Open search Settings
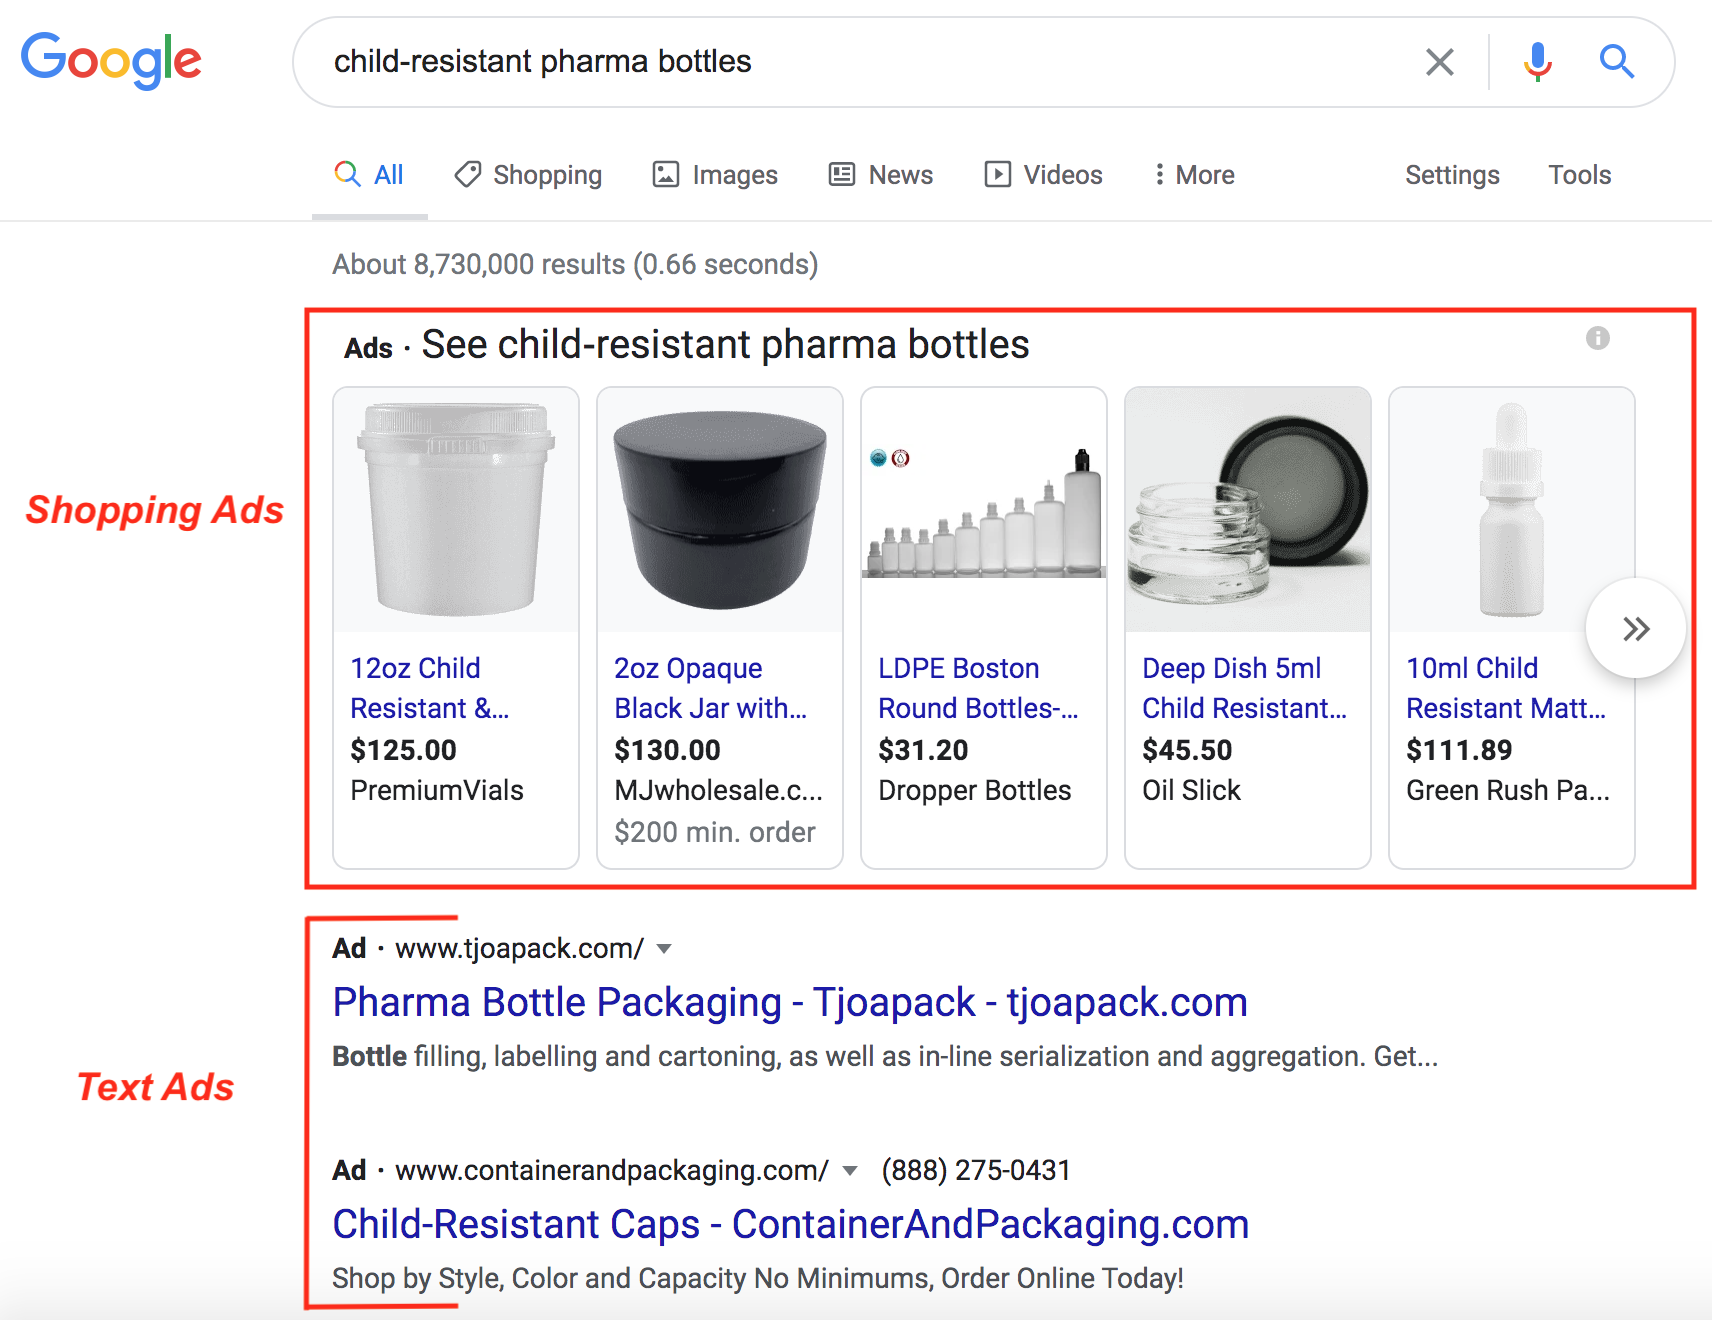This screenshot has width=1712, height=1320. point(1452,175)
